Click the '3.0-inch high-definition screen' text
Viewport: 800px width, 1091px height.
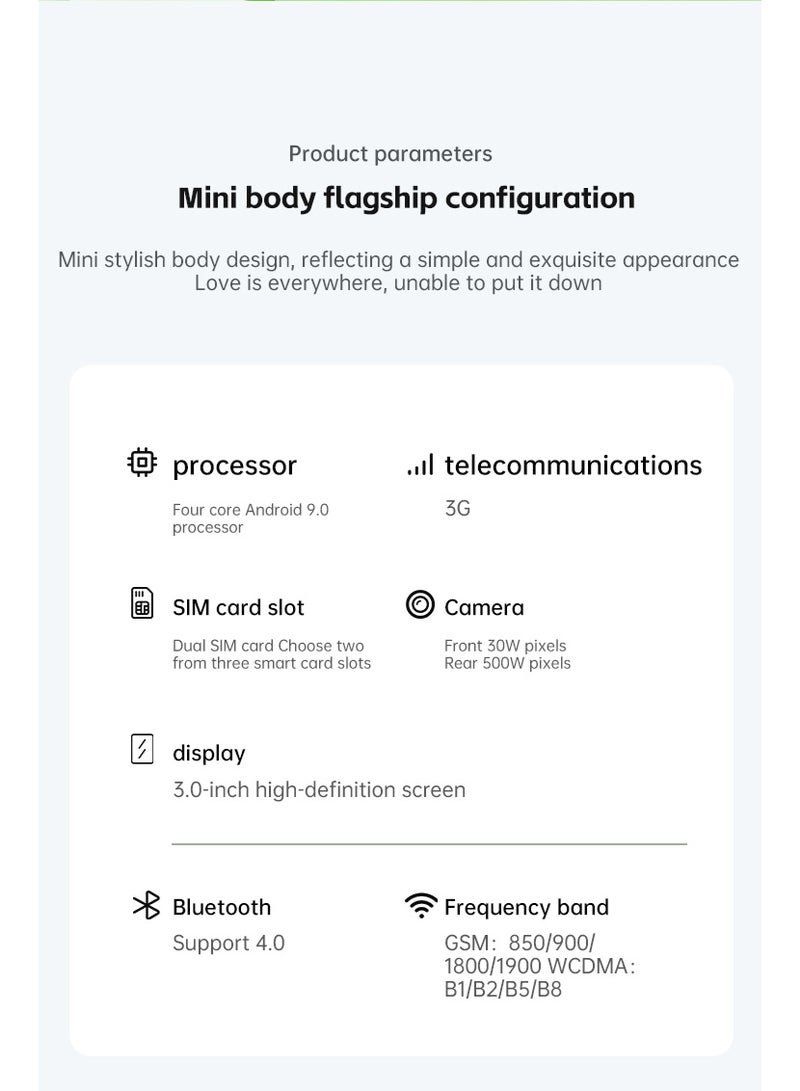click(x=319, y=790)
